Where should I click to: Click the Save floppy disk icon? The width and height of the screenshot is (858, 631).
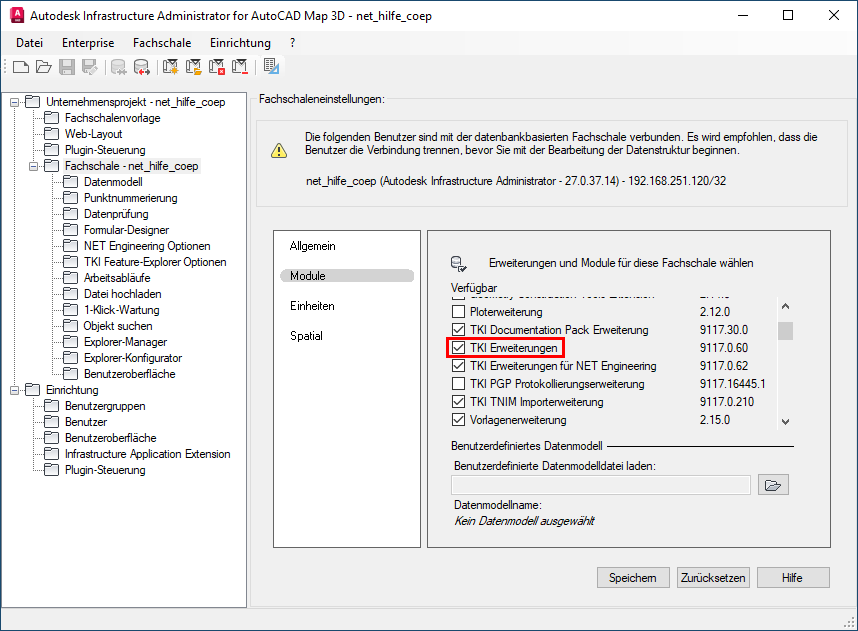(x=67, y=67)
